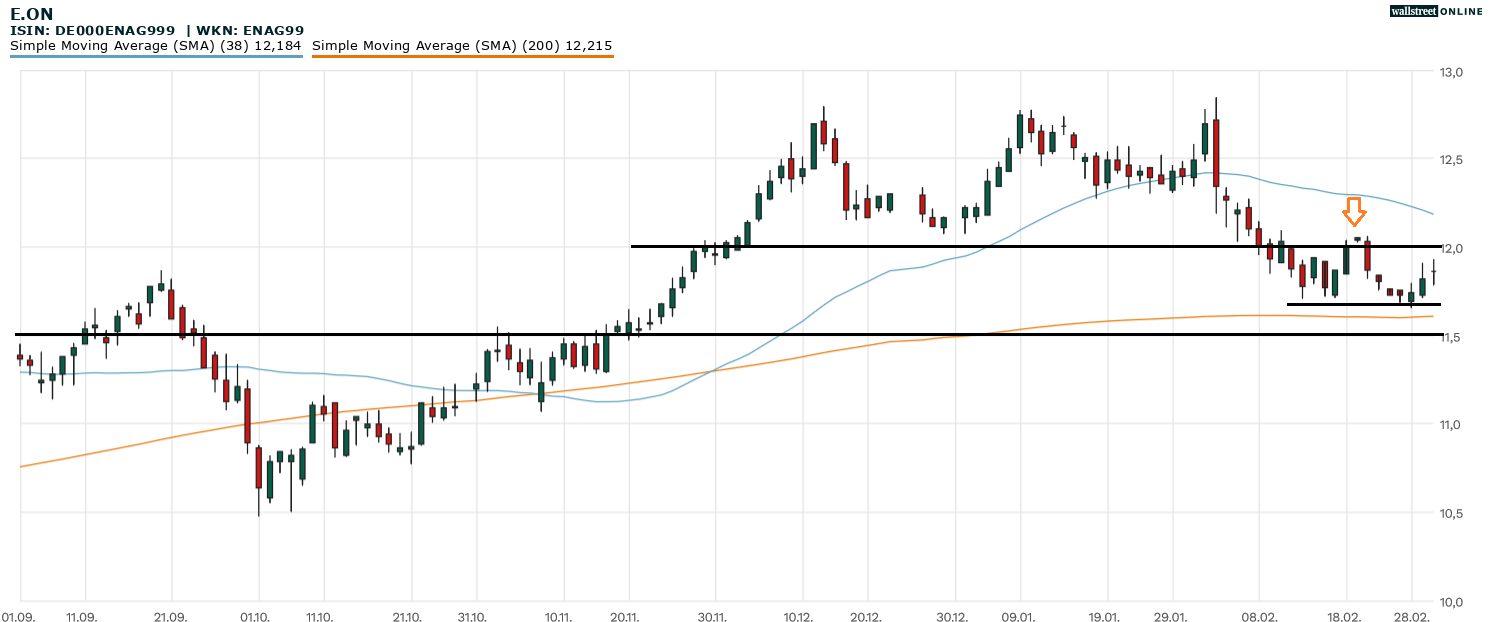The image size is (1490, 622).
Task: Click the 20.11. date axis label
Action: [627, 617]
